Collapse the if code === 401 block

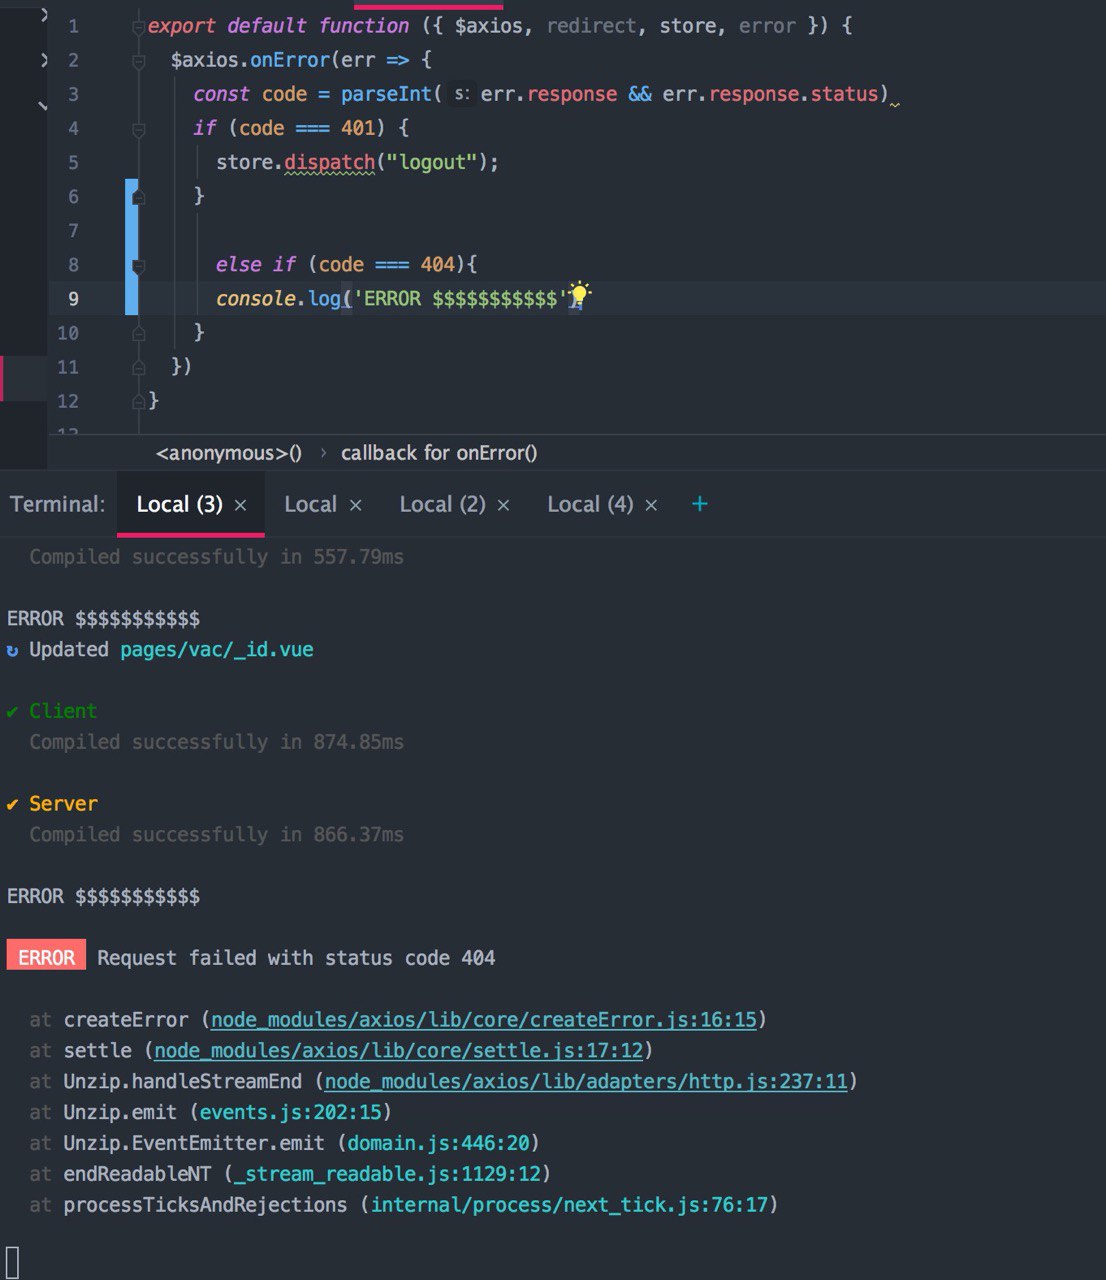coord(138,129)
